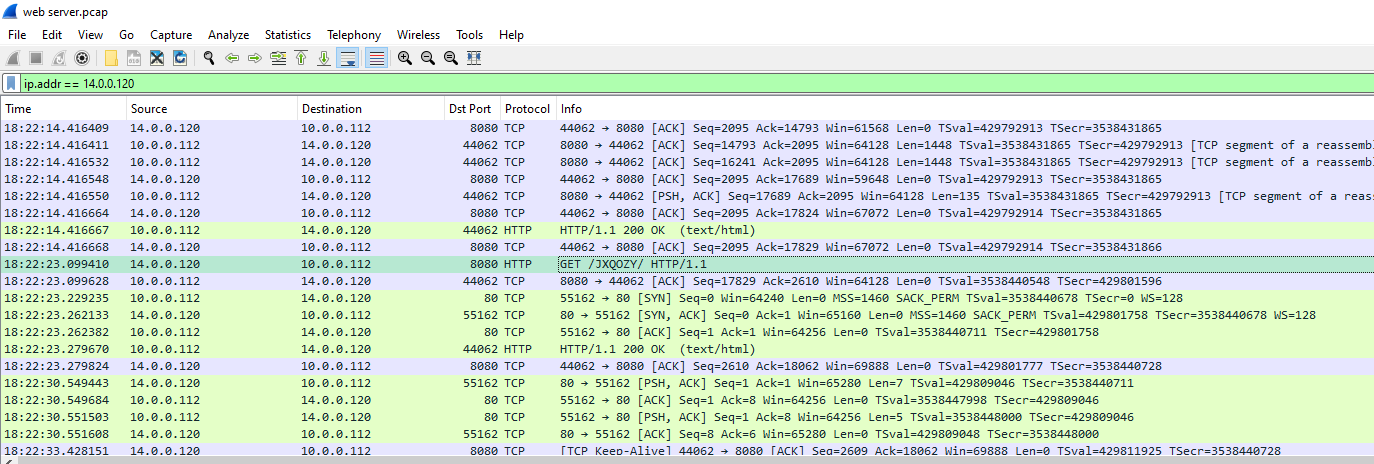
Task: Sort by the Protocol column header
Action: coord(528,109)
